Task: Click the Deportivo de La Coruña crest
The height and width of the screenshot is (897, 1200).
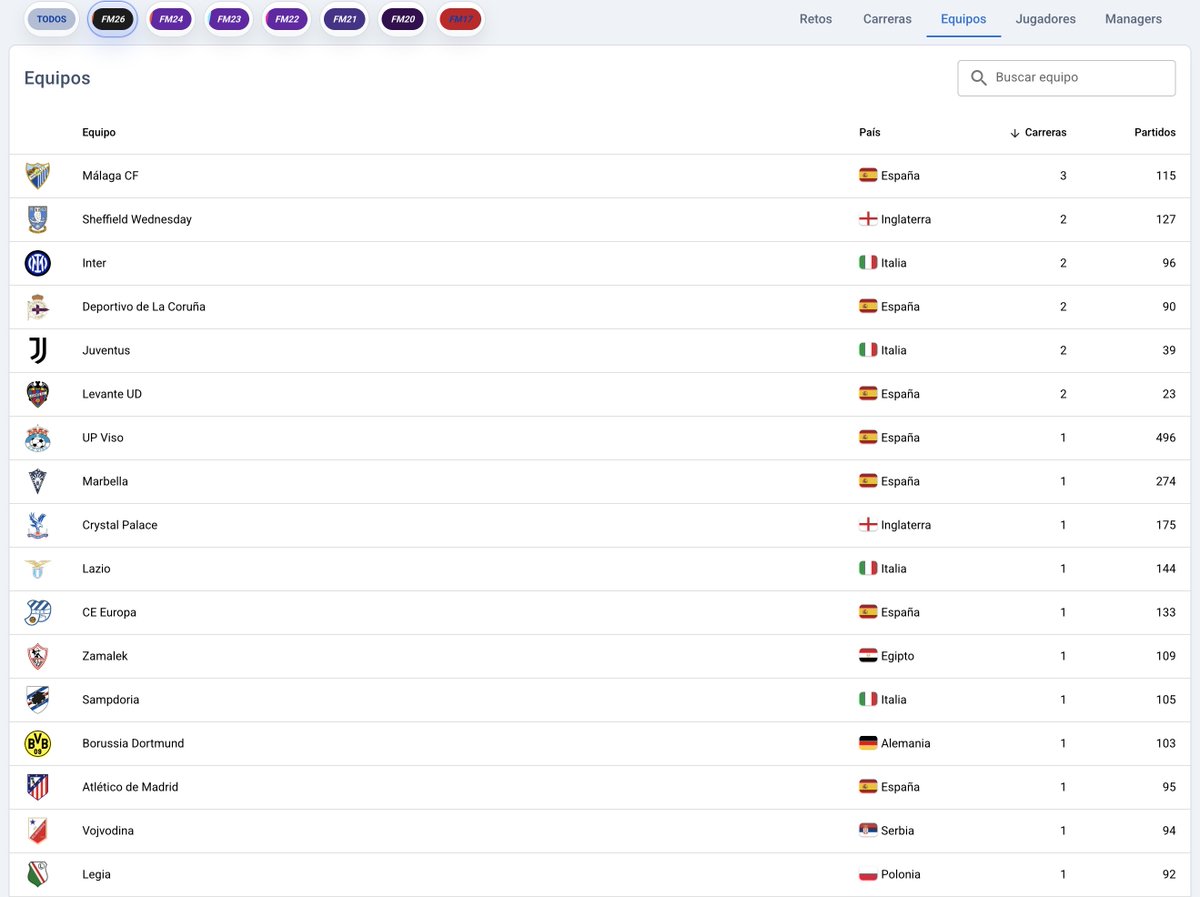Action: coord(38,307)
